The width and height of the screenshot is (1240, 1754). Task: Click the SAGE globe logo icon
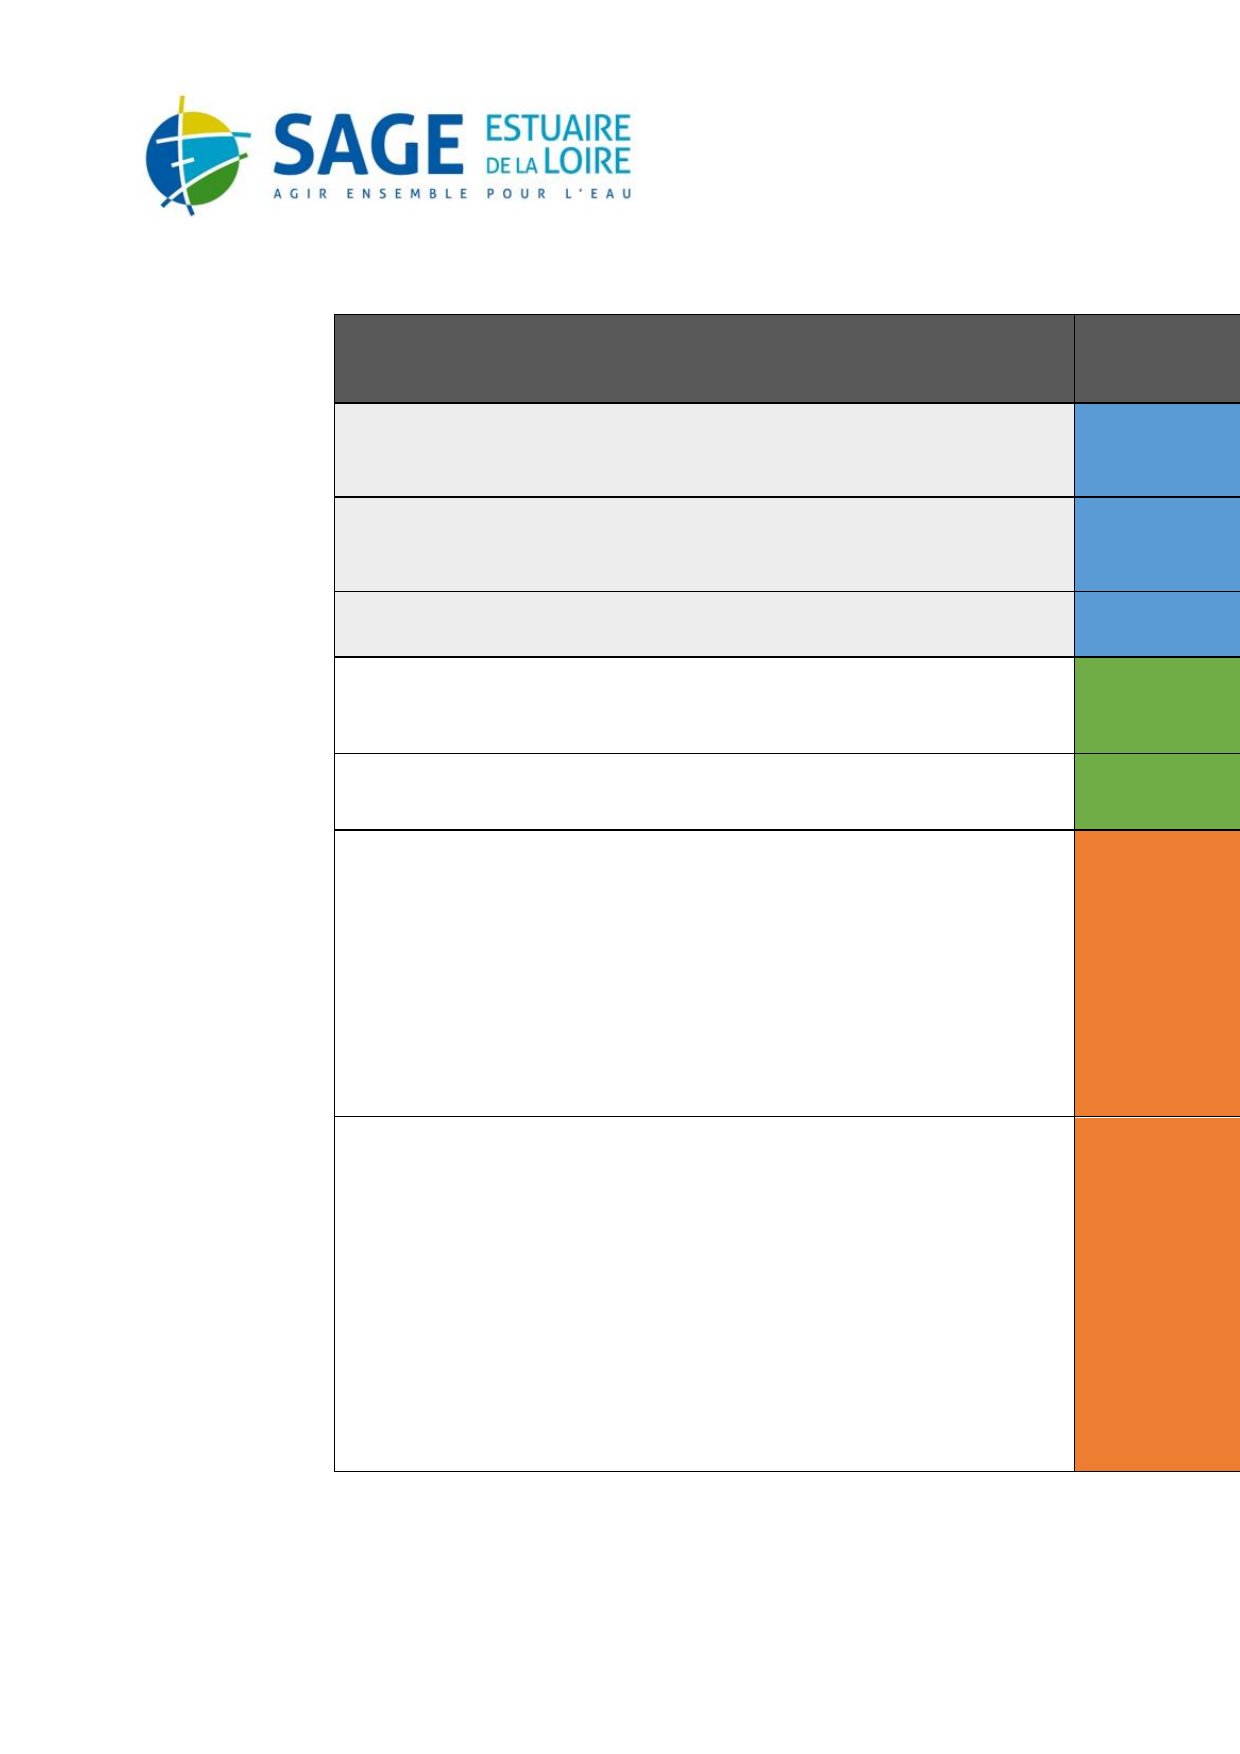click(x=197, y=155)
